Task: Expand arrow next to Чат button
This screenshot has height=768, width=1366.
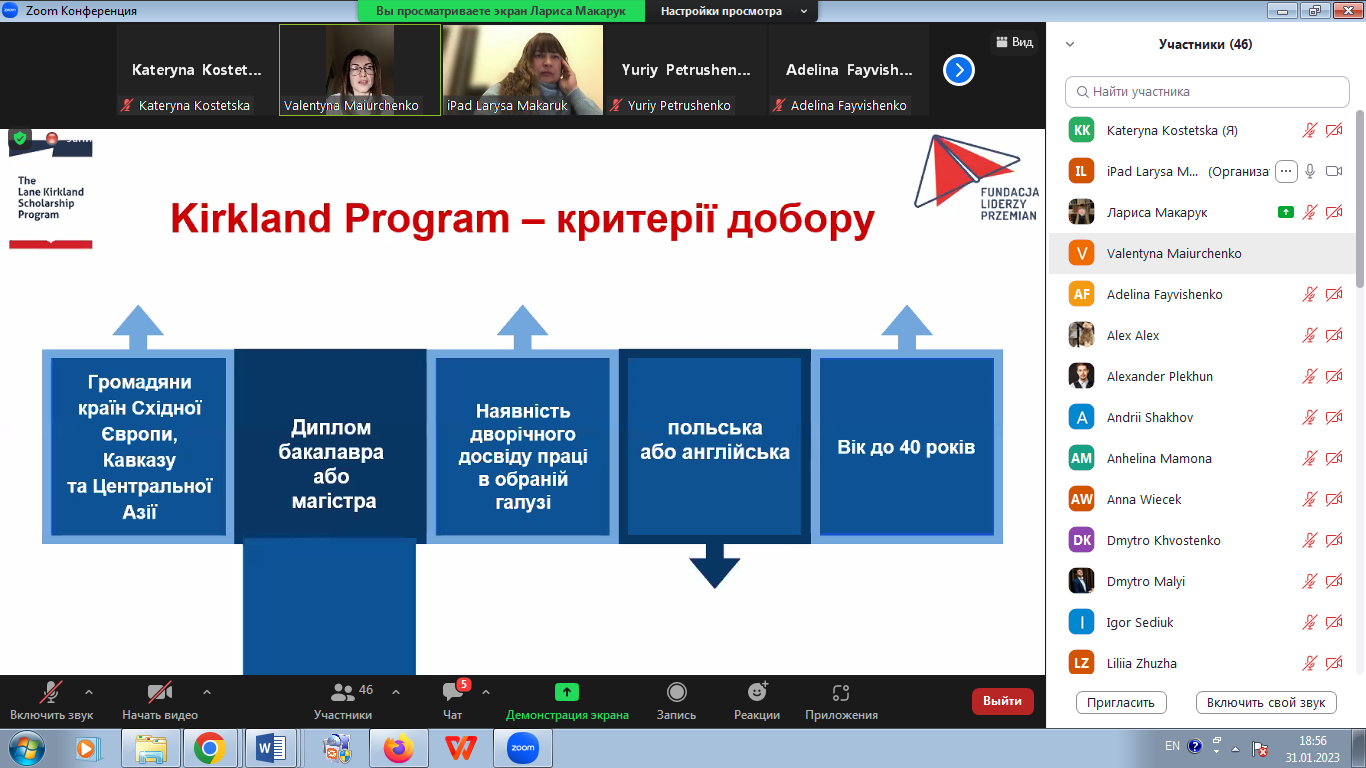Action: click(486, 692)
